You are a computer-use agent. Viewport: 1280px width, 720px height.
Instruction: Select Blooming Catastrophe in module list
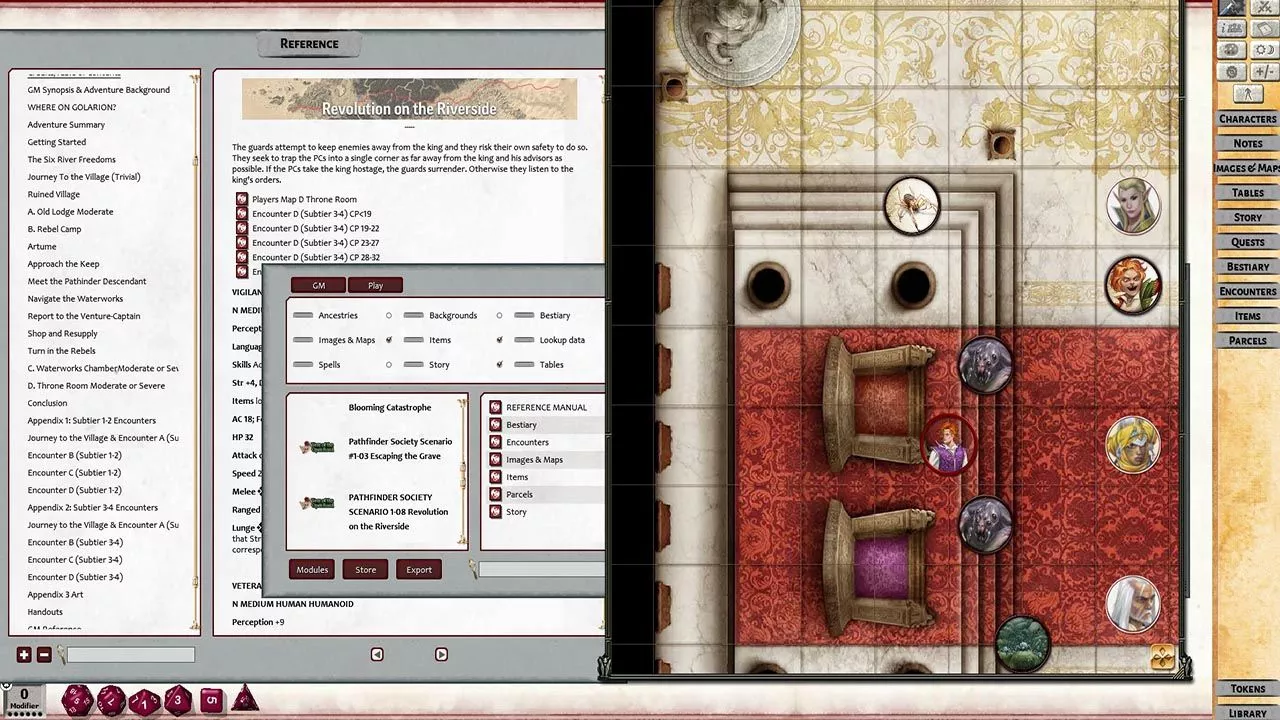[x=390, y=408]
